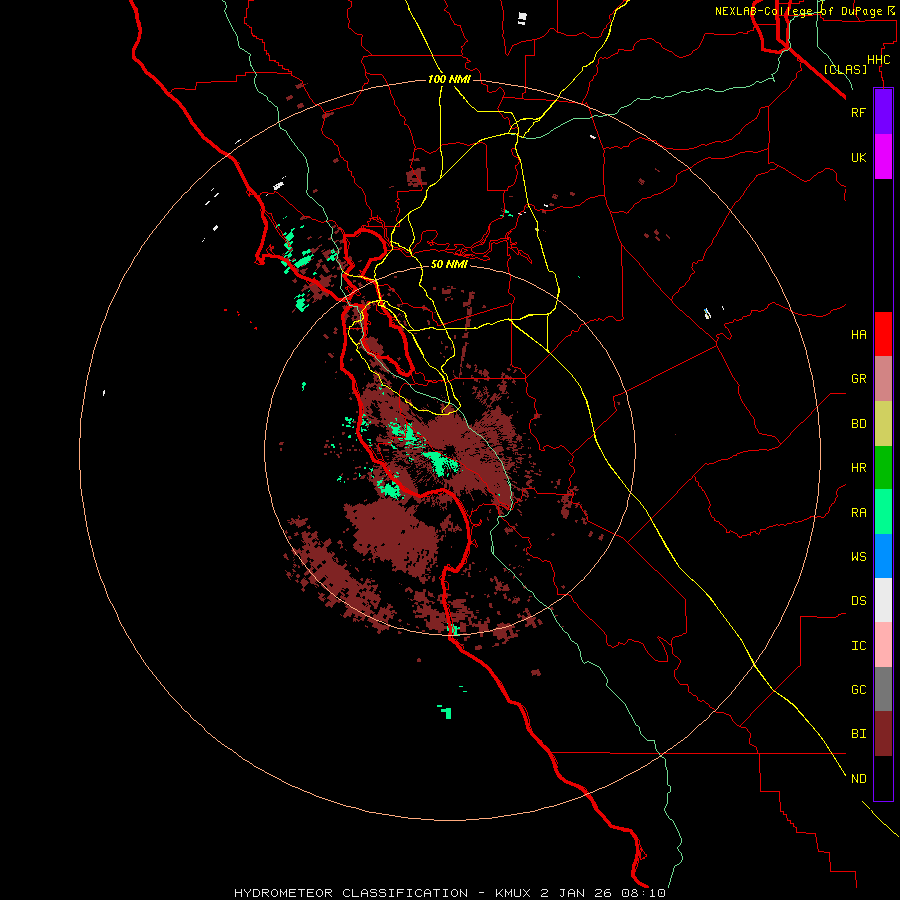Click the white DS legend swatch

[883, 600]
